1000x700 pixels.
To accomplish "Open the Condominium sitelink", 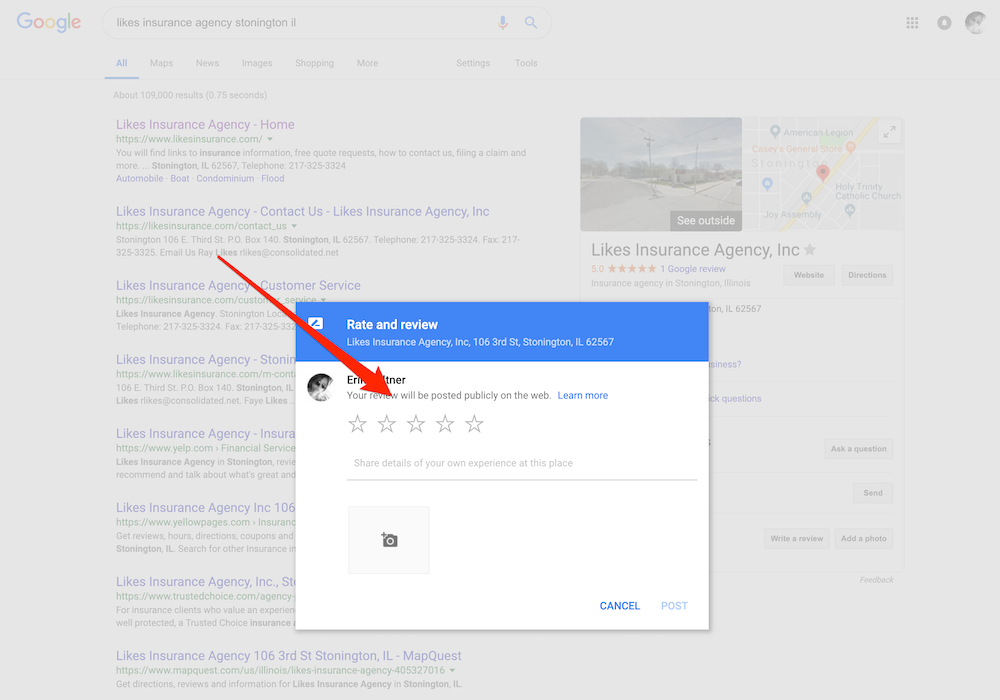I will coord(225,179).
